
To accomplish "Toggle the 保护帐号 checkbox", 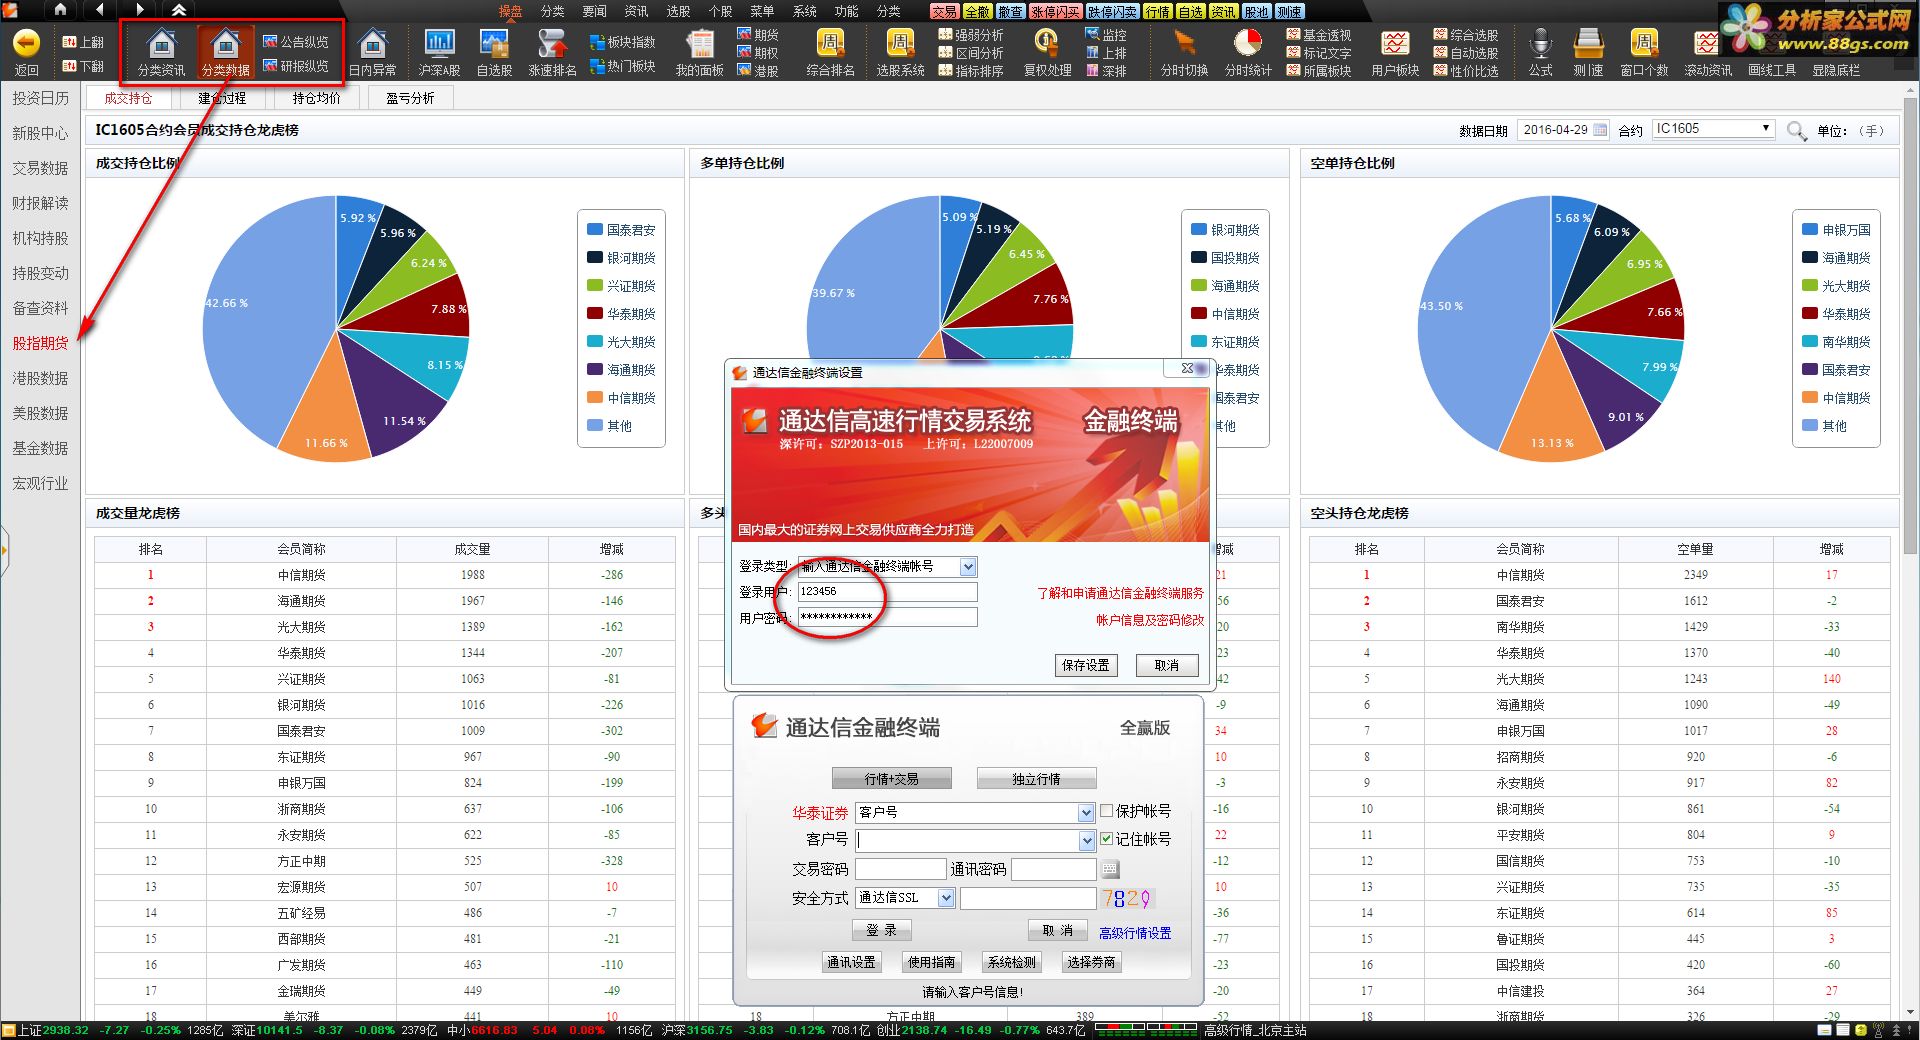I will tap(1107, 811).
